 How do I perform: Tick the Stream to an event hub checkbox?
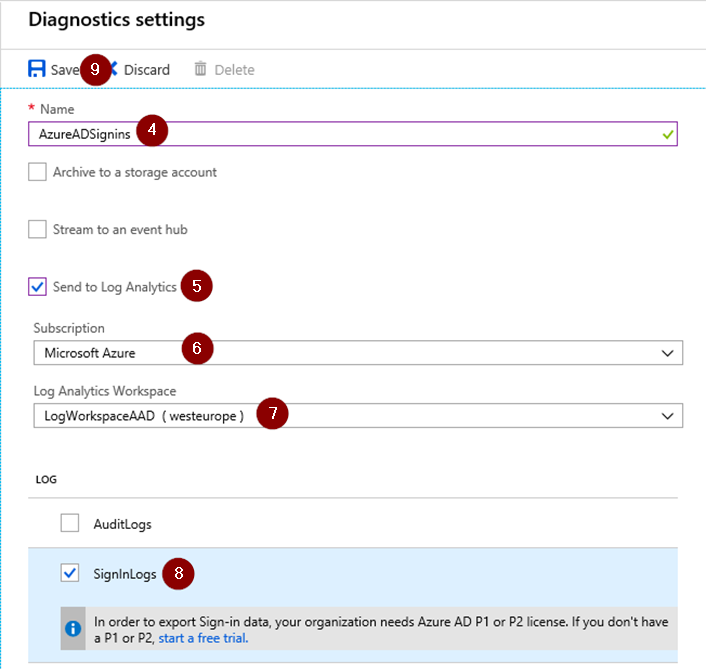tap(37, 229)
